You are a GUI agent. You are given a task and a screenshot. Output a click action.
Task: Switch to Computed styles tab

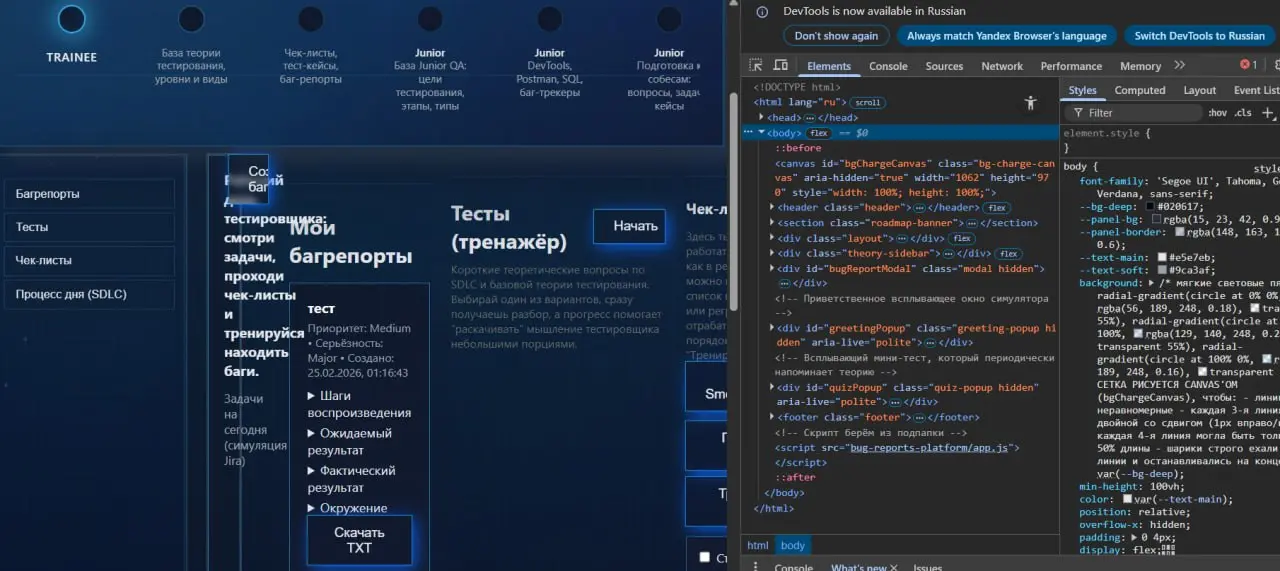coord(1140,90)
